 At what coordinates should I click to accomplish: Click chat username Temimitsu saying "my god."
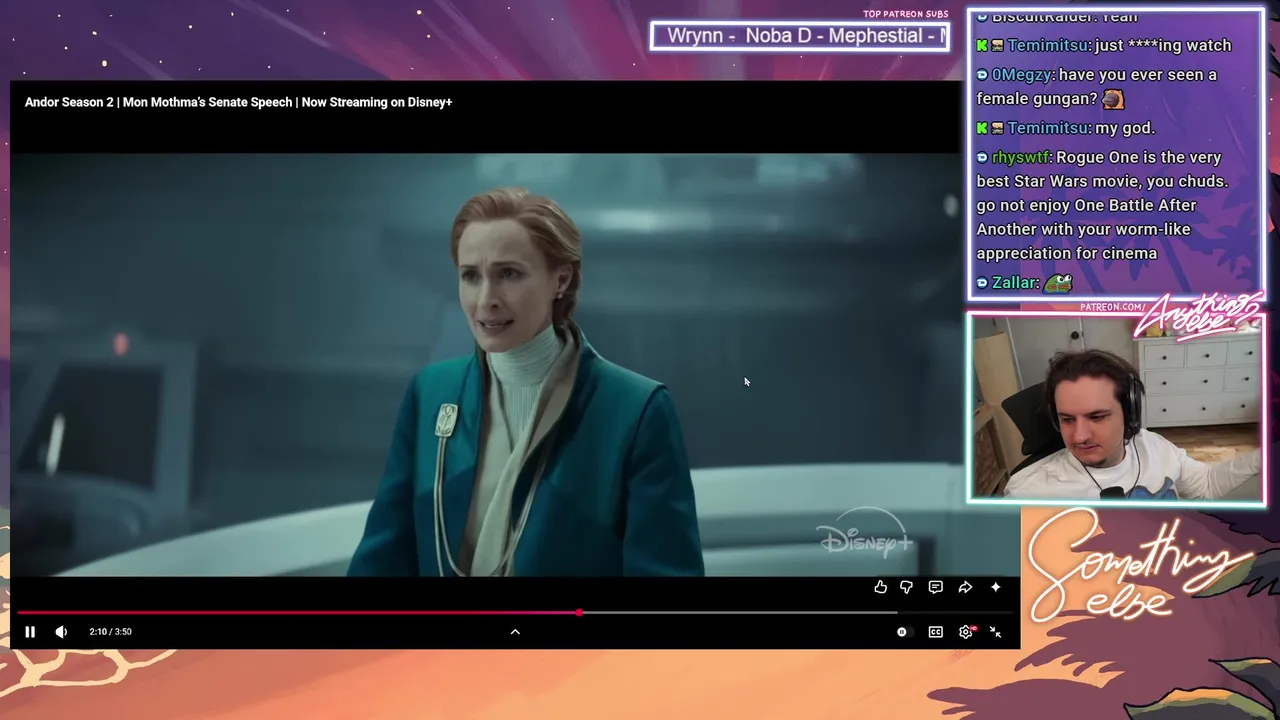click(x=1048, y=128)
